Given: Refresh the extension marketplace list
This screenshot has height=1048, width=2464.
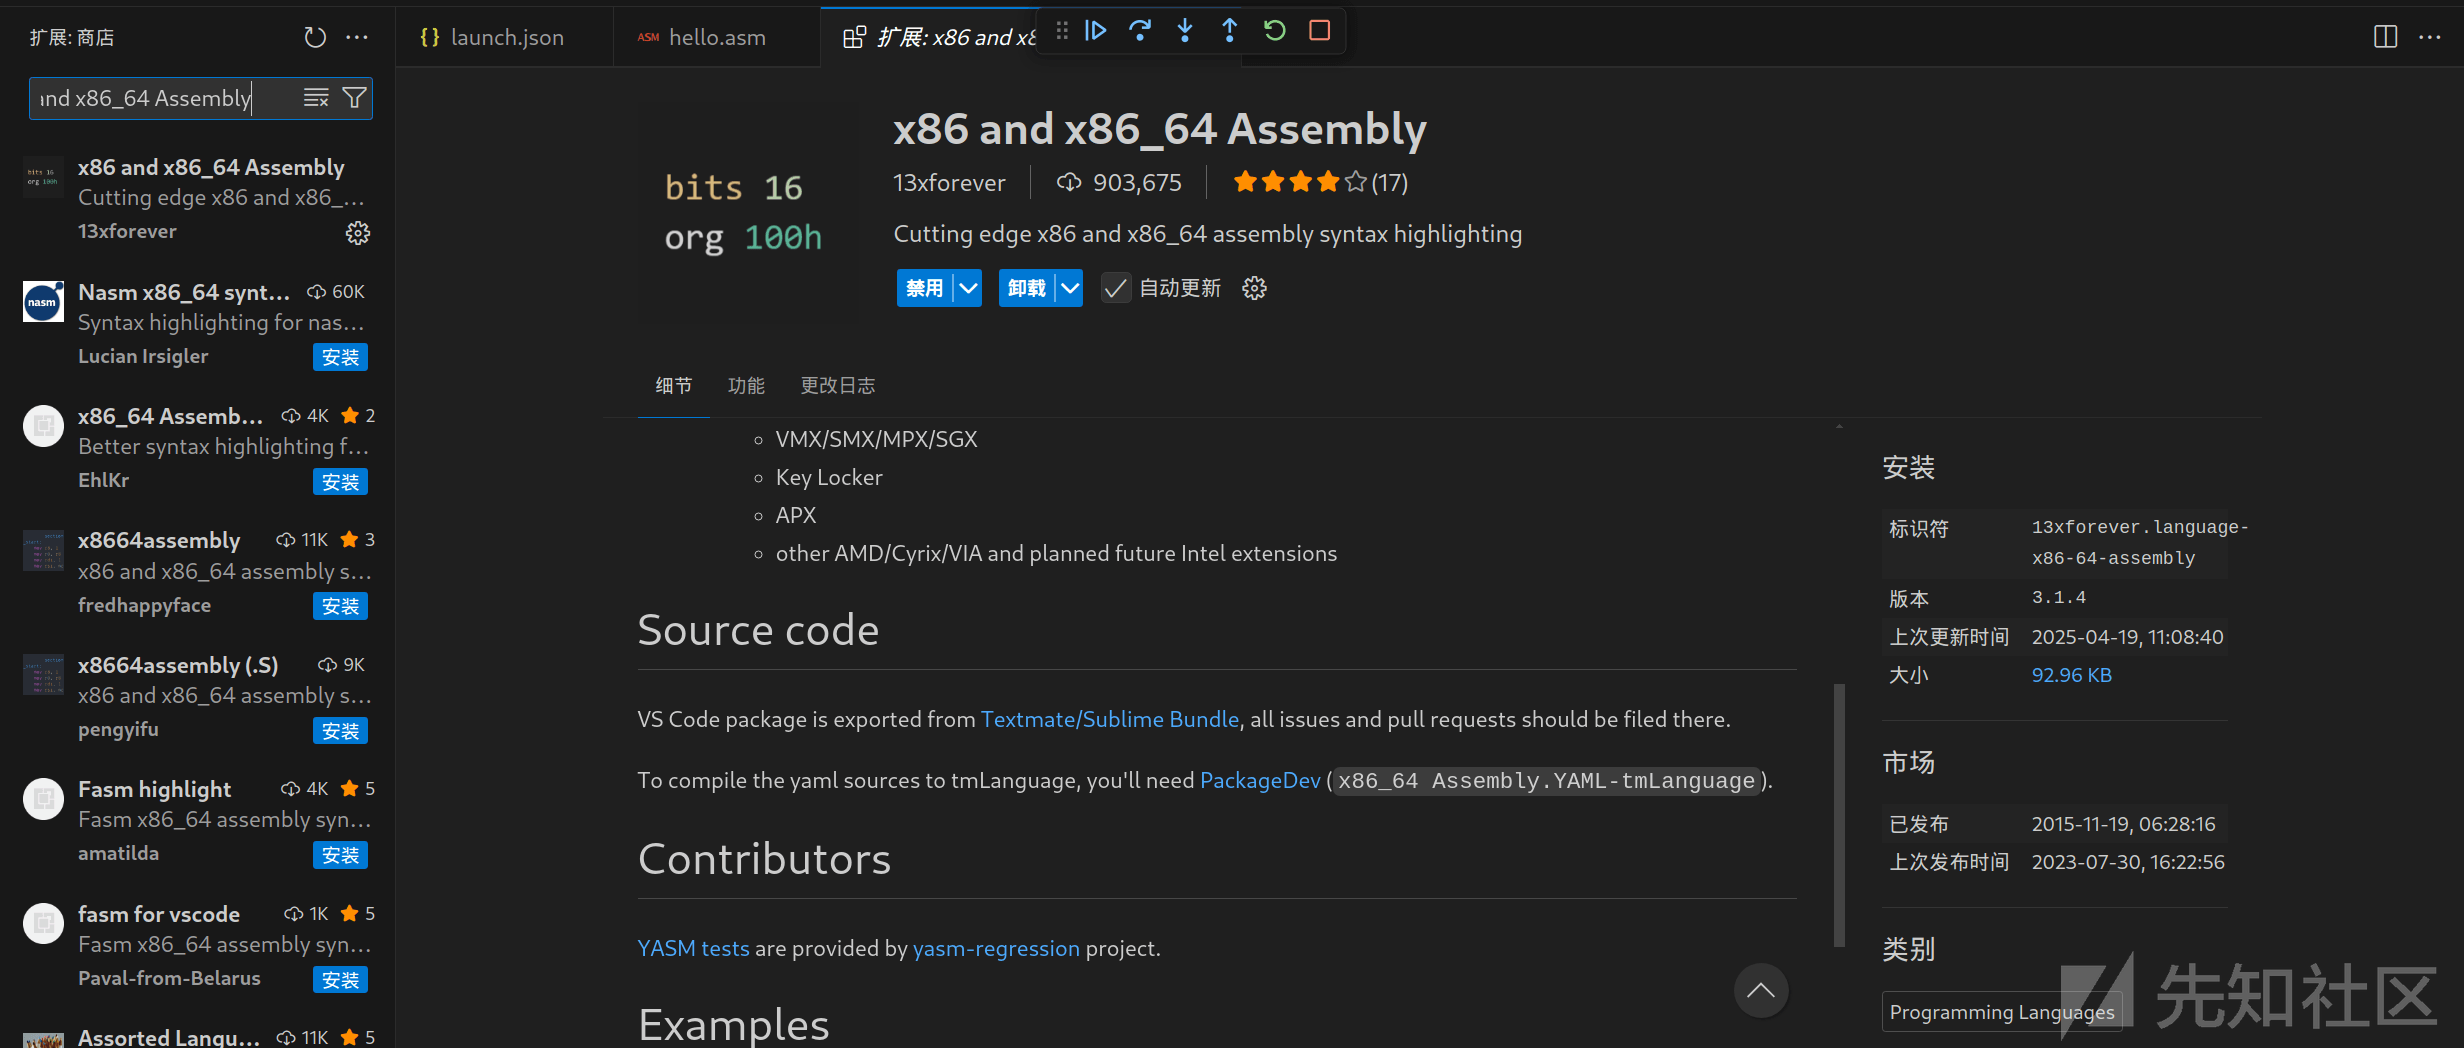Looking at the screenshot, I should pos(315,38).
